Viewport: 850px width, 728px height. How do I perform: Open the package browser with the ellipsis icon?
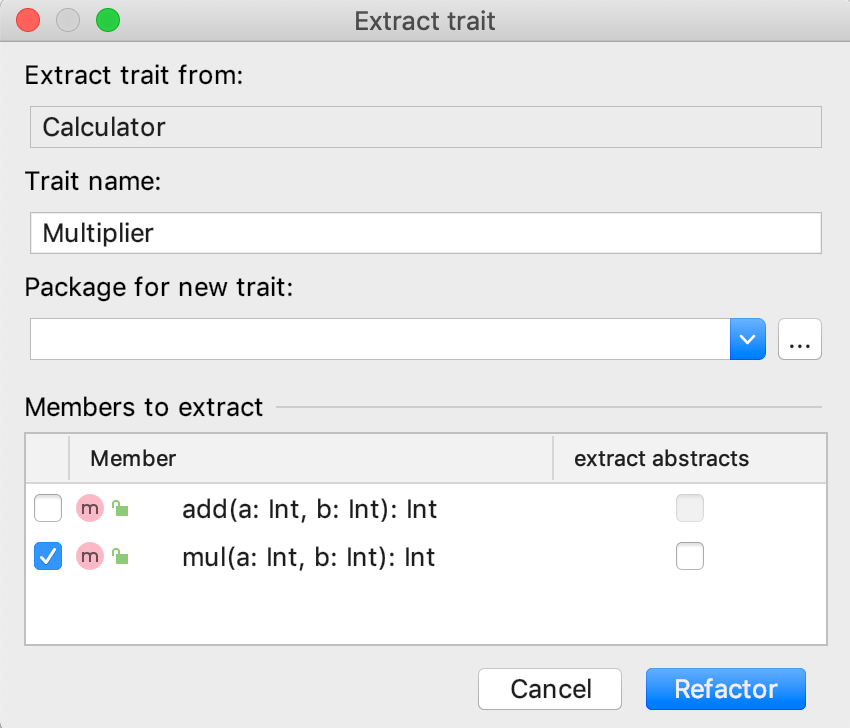pos(799,339)
